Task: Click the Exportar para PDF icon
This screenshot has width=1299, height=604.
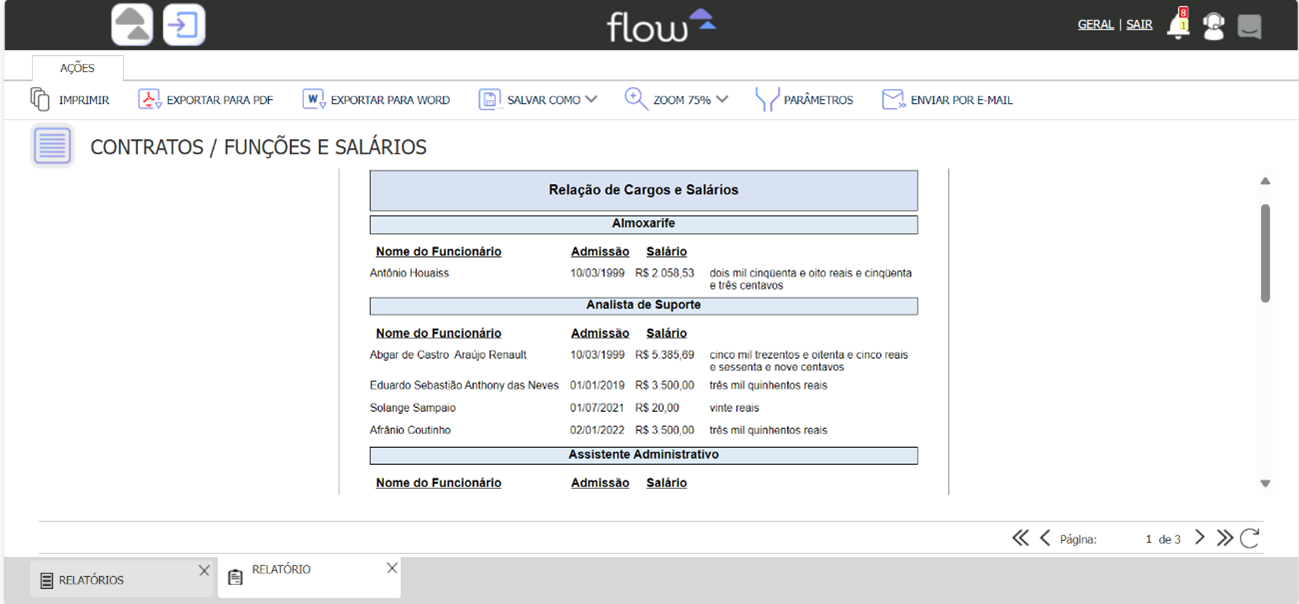Action: pos(150,99)
